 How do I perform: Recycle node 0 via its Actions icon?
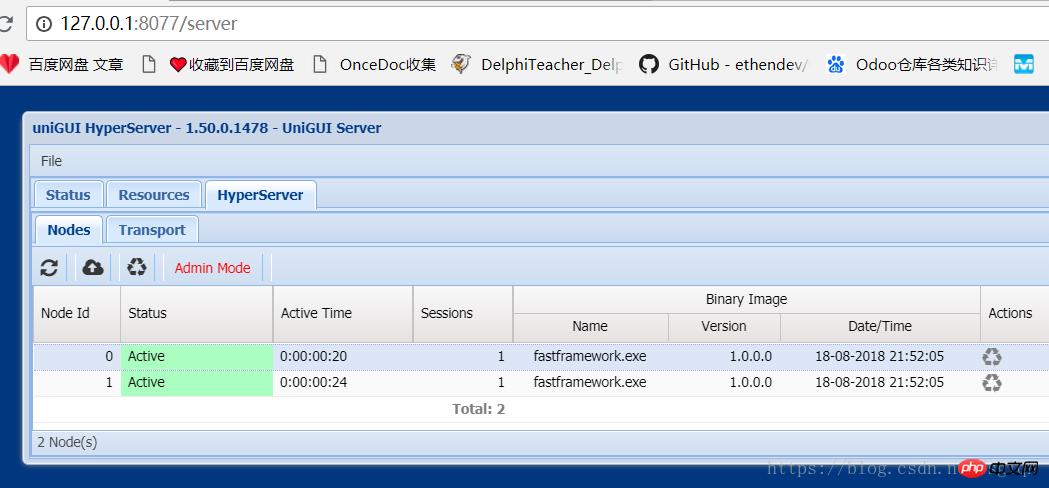click(x=991, y=357)
